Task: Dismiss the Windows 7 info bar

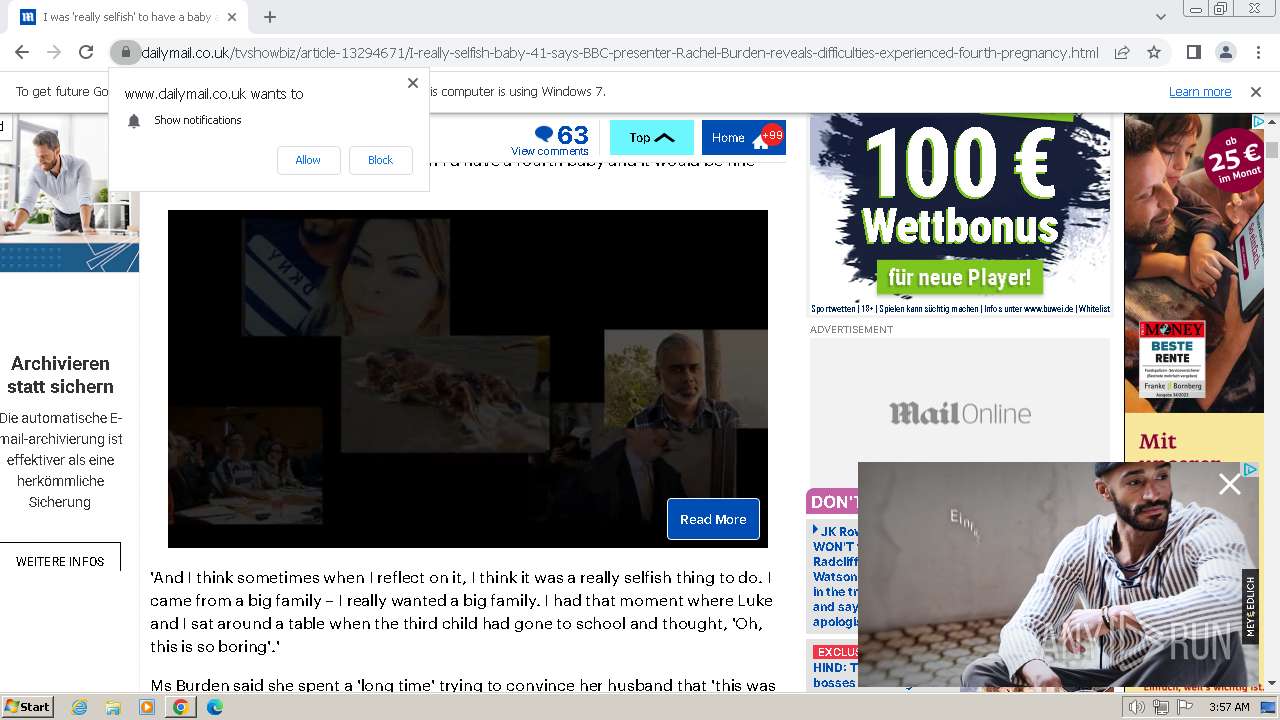Action: click(x=1256, y=92)
